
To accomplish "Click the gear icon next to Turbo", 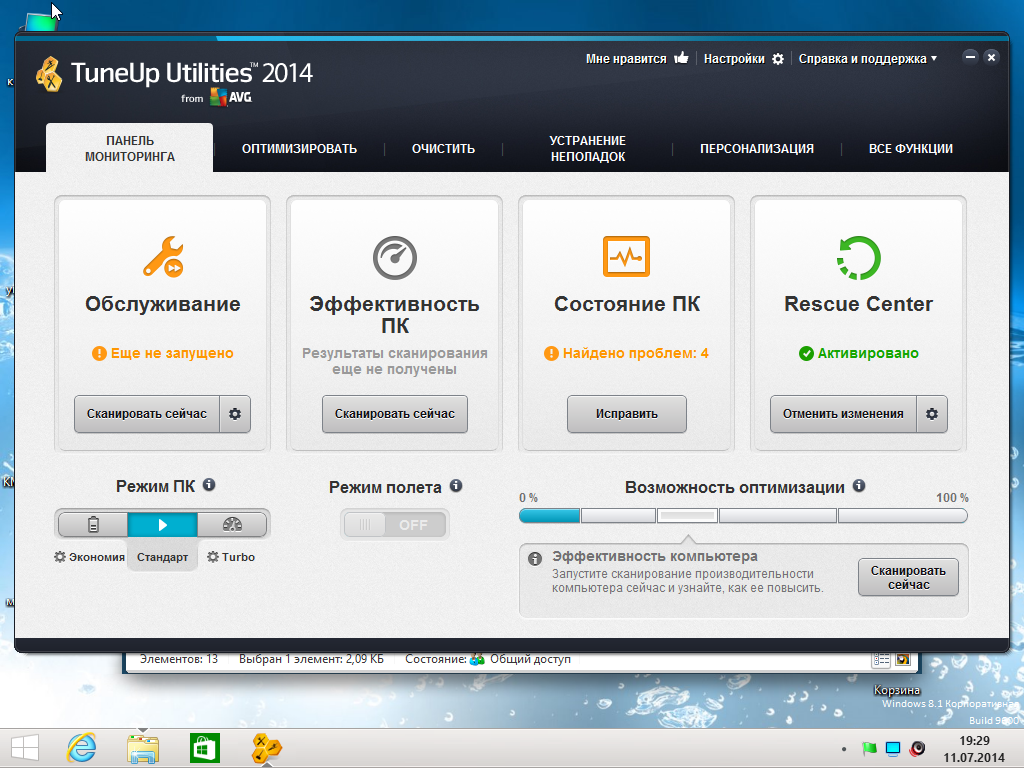I will 213,557.
